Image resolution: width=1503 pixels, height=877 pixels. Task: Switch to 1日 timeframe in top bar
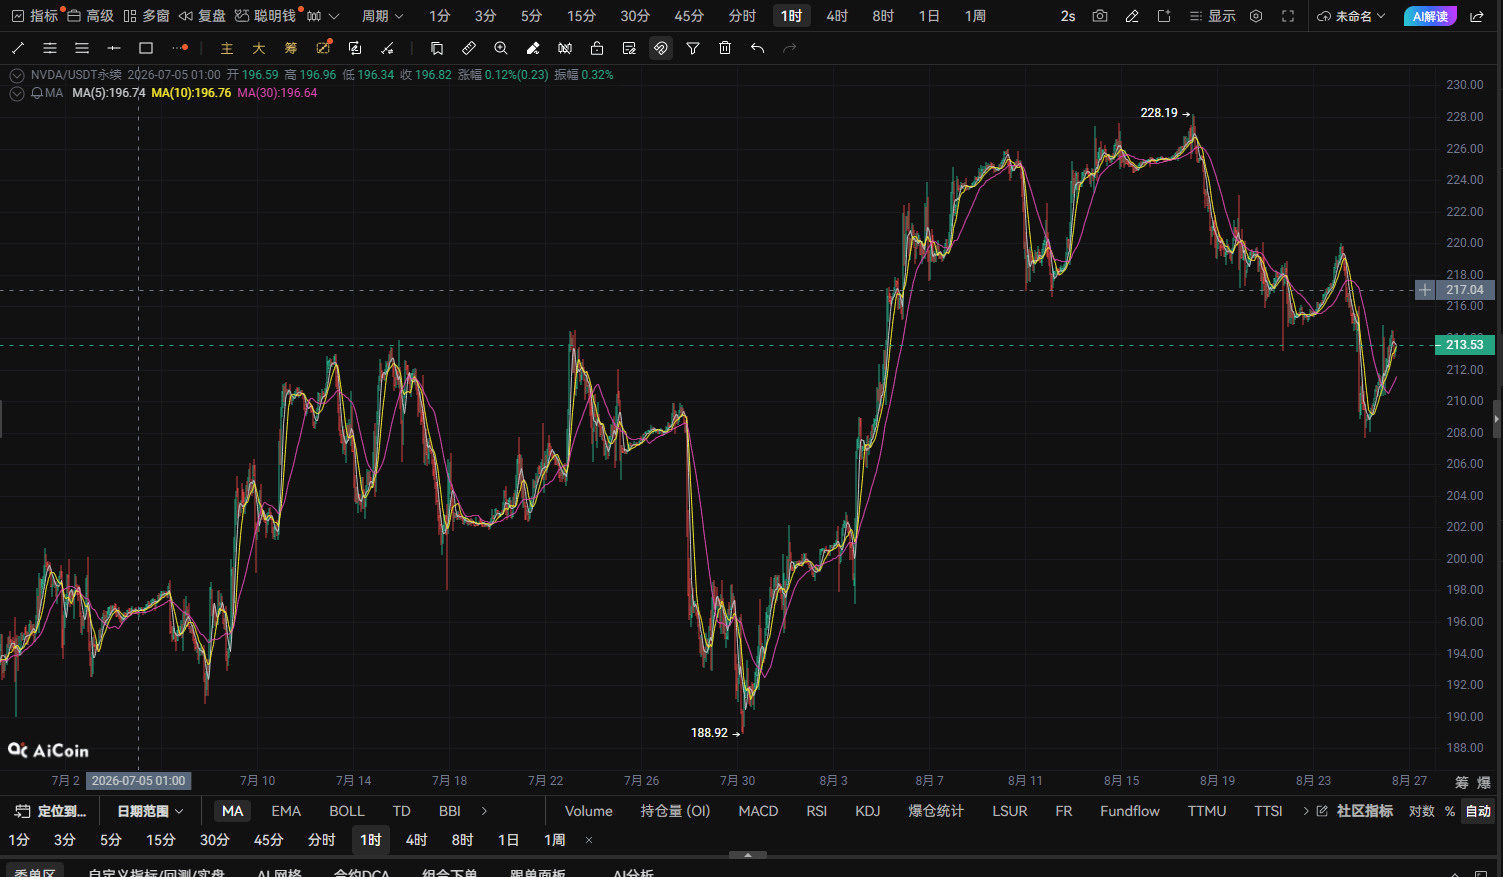point(929,16)
